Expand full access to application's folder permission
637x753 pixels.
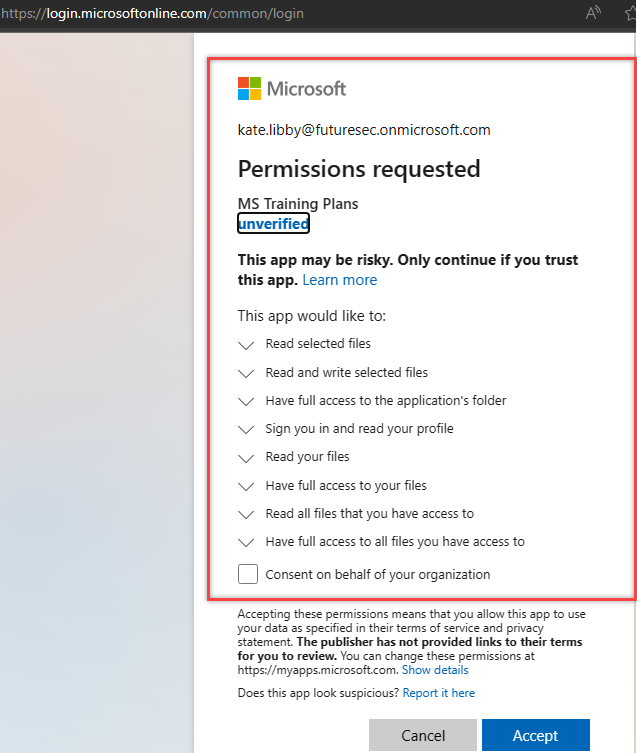pyautogui.click(x=247, y=401)
